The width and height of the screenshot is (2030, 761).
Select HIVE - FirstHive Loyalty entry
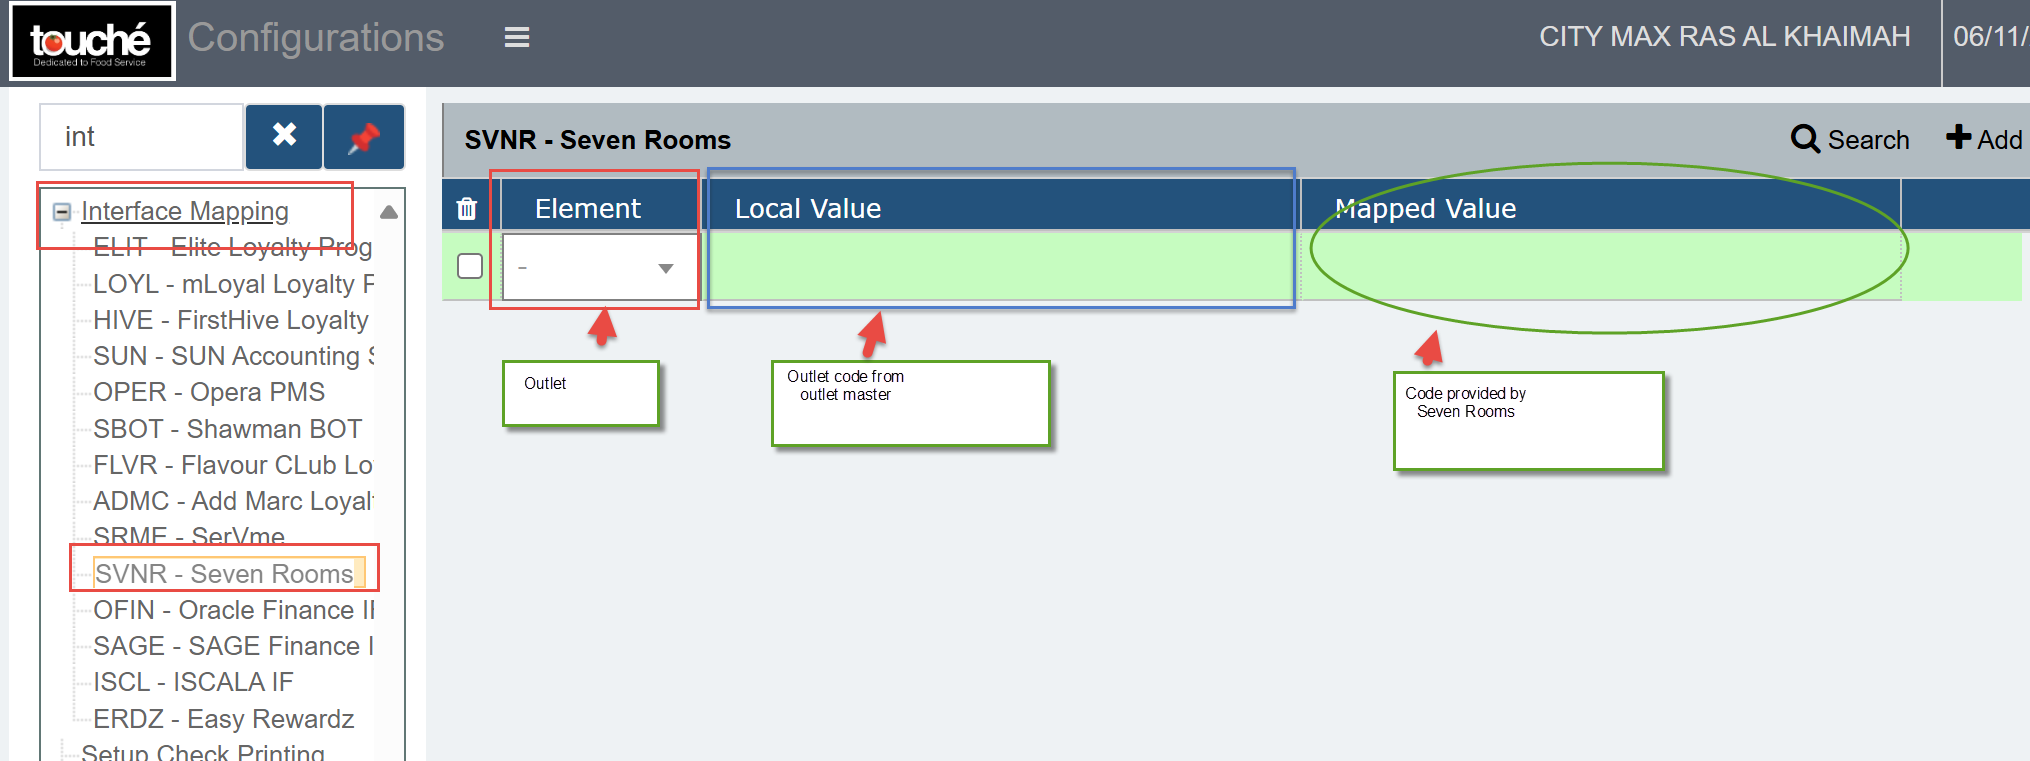point(230,320)
